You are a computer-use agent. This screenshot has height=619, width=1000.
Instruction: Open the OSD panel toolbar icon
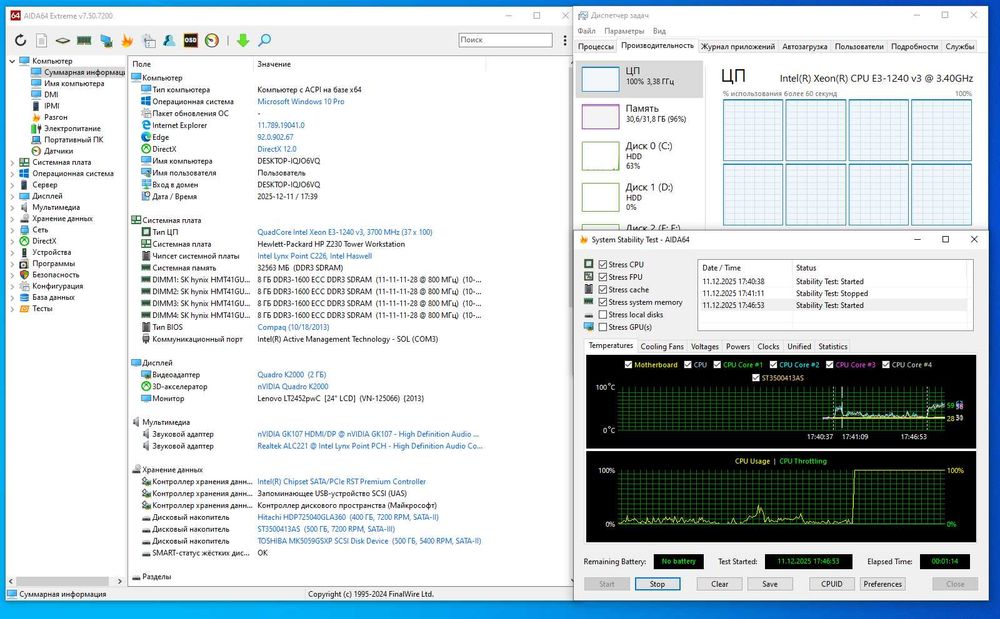tap(190, 40)
